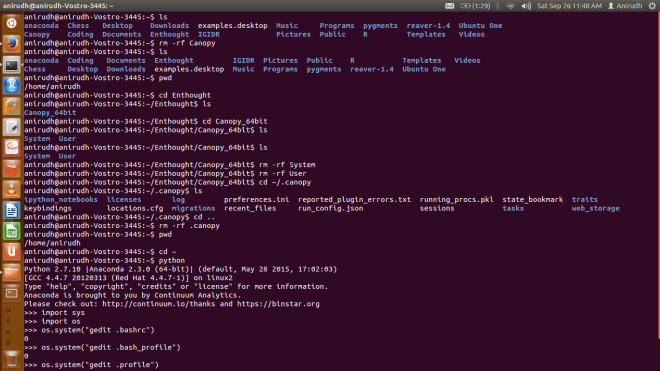Screen dimensions: 660x371
Task: Click the 'import os' Python line
Action: click(61, 321)
